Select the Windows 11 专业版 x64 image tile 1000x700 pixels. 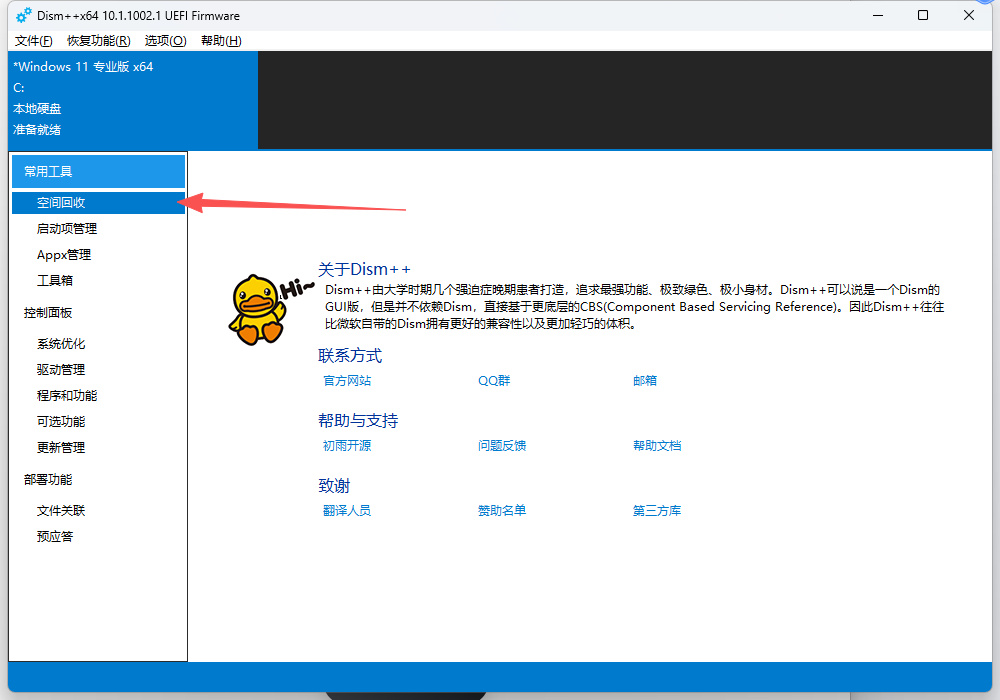point(133,99)
